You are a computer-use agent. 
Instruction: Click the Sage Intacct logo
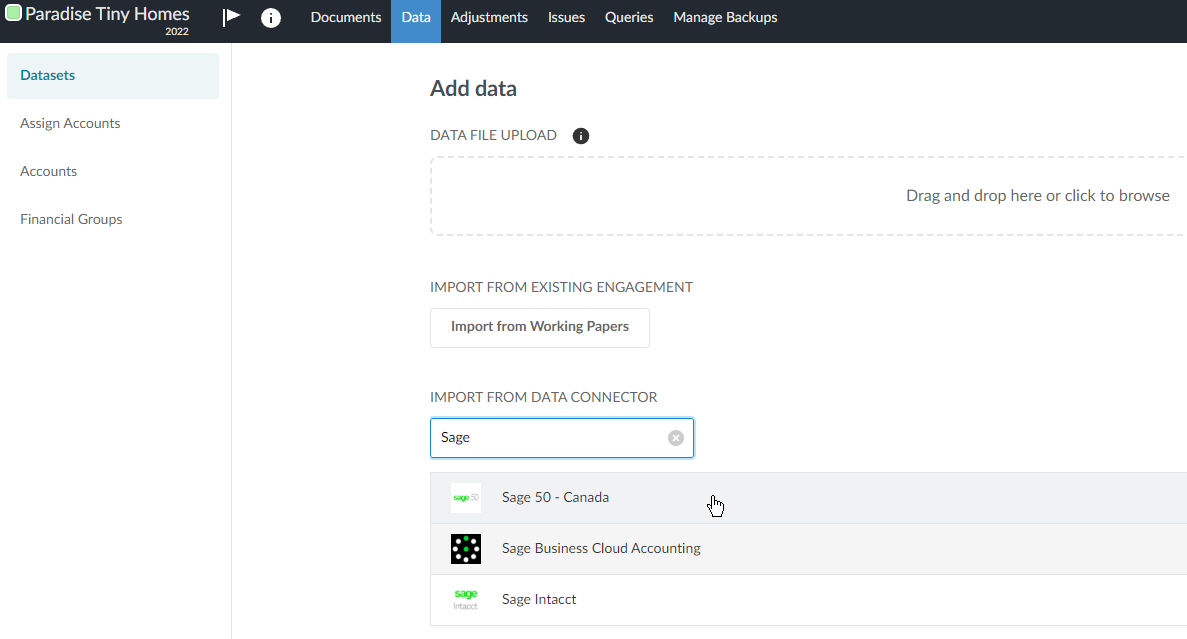click(x=465, y=598)
